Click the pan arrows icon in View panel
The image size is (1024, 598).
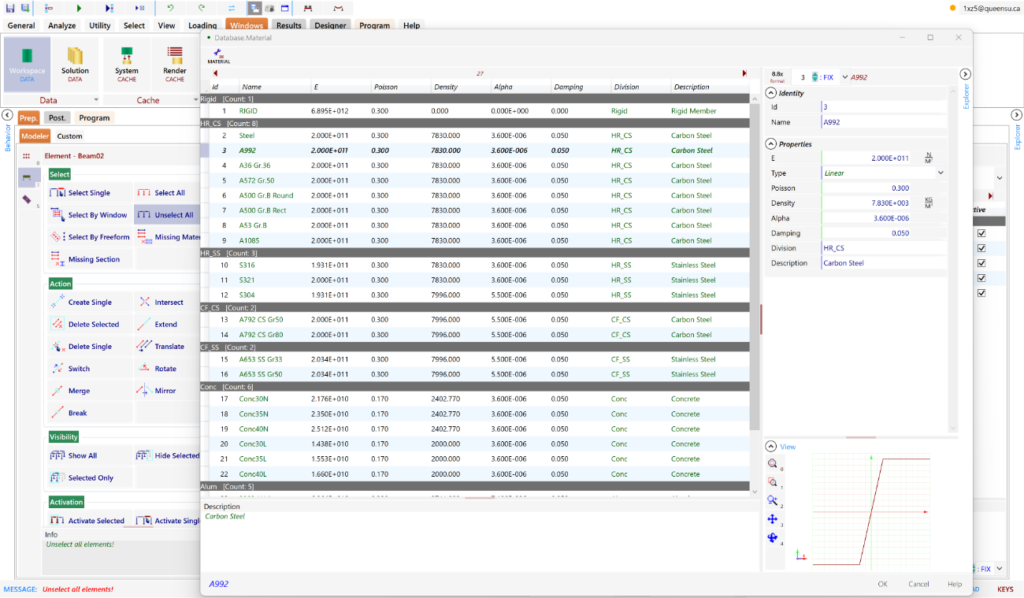773,519
